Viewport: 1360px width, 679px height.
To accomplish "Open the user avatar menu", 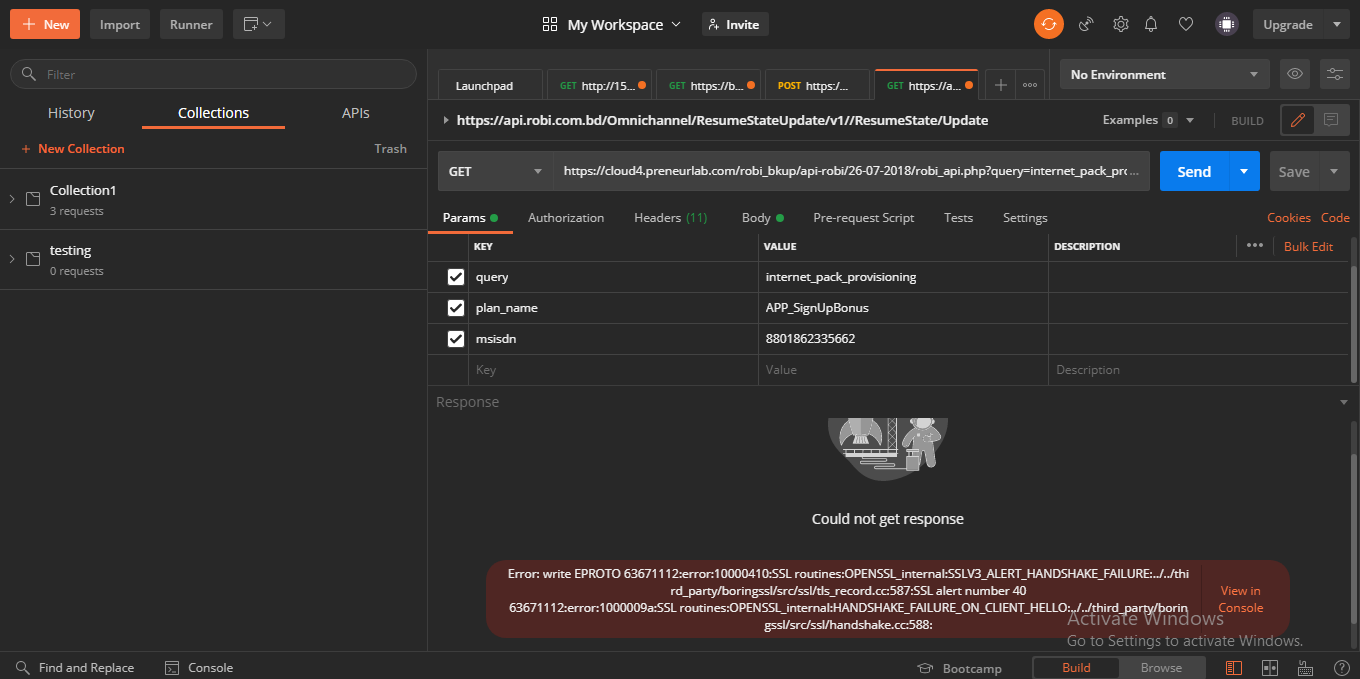I will coord(1226,24).
